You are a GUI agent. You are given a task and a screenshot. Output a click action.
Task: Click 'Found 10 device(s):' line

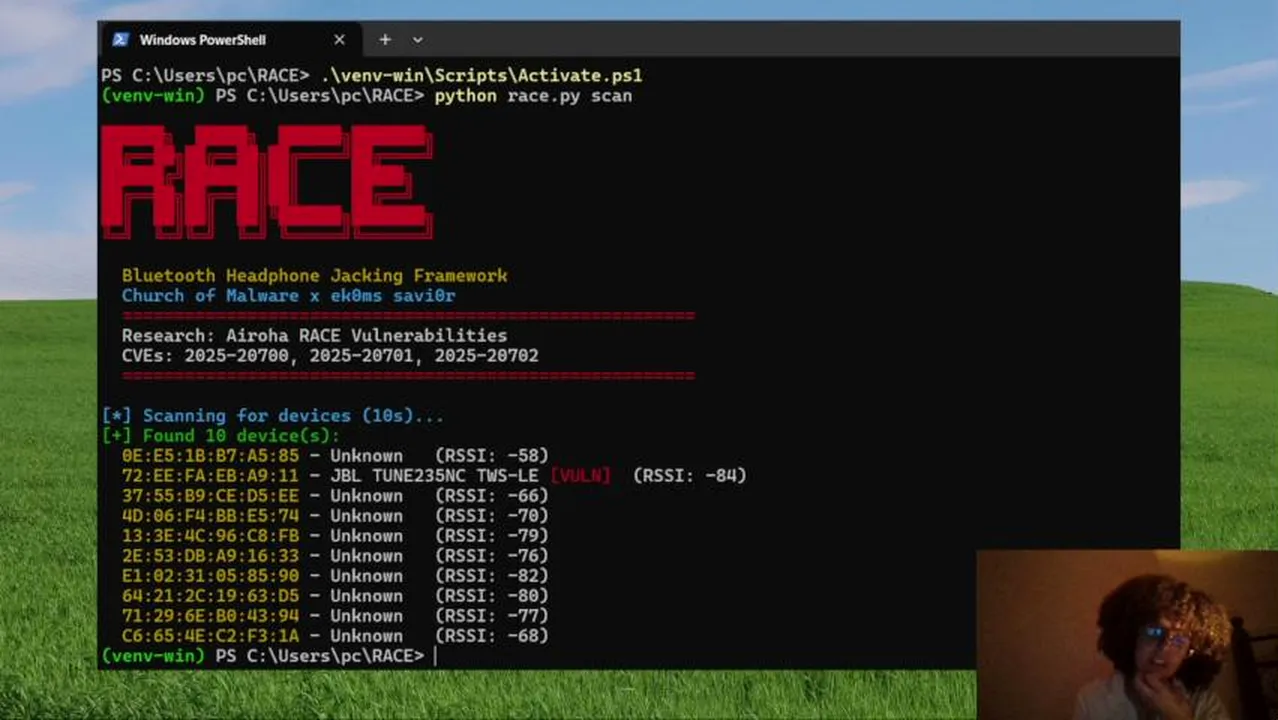click(x=220, y=436)
